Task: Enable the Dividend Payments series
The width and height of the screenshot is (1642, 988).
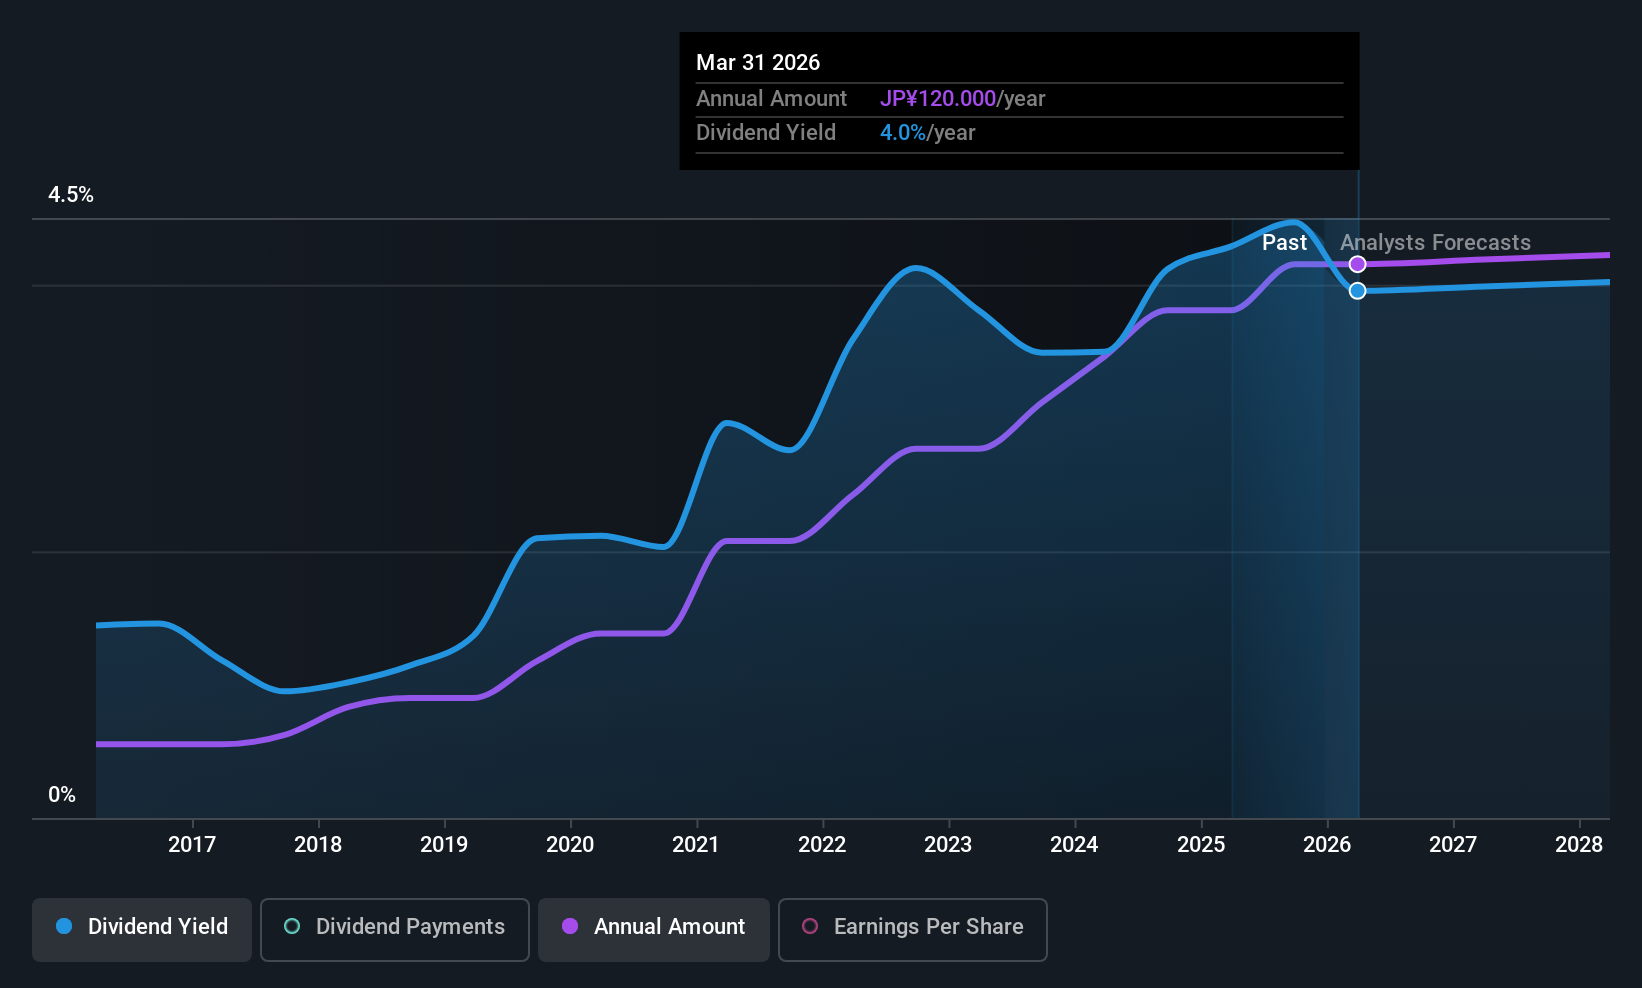Action: click(395, 929)
